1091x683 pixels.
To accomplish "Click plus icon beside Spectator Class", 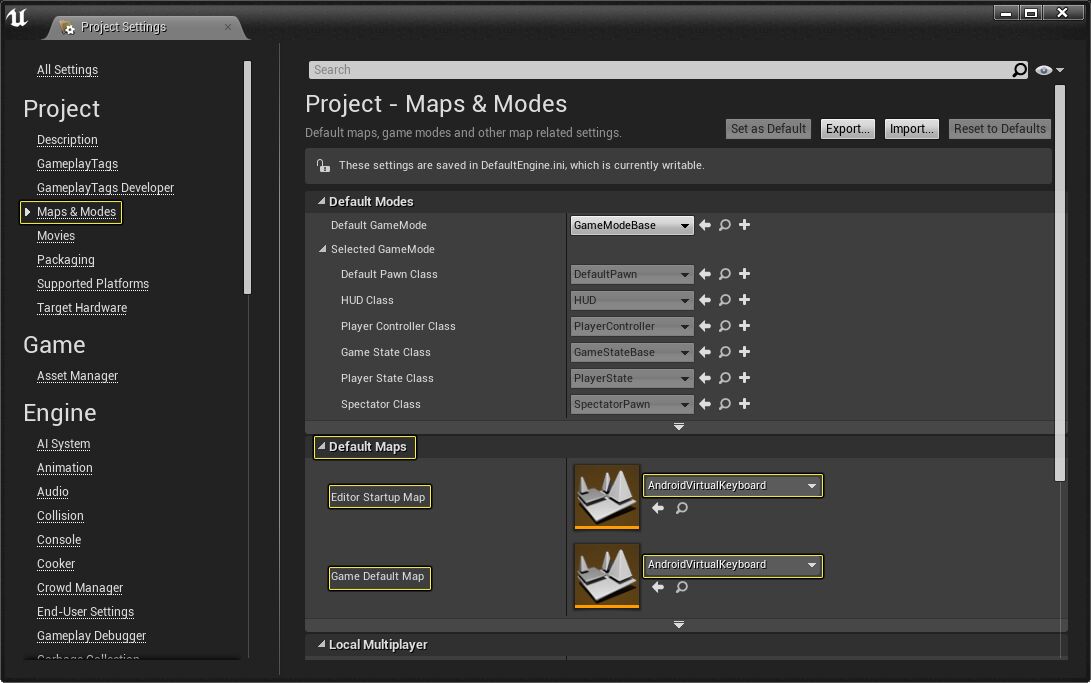I will 744,404.
